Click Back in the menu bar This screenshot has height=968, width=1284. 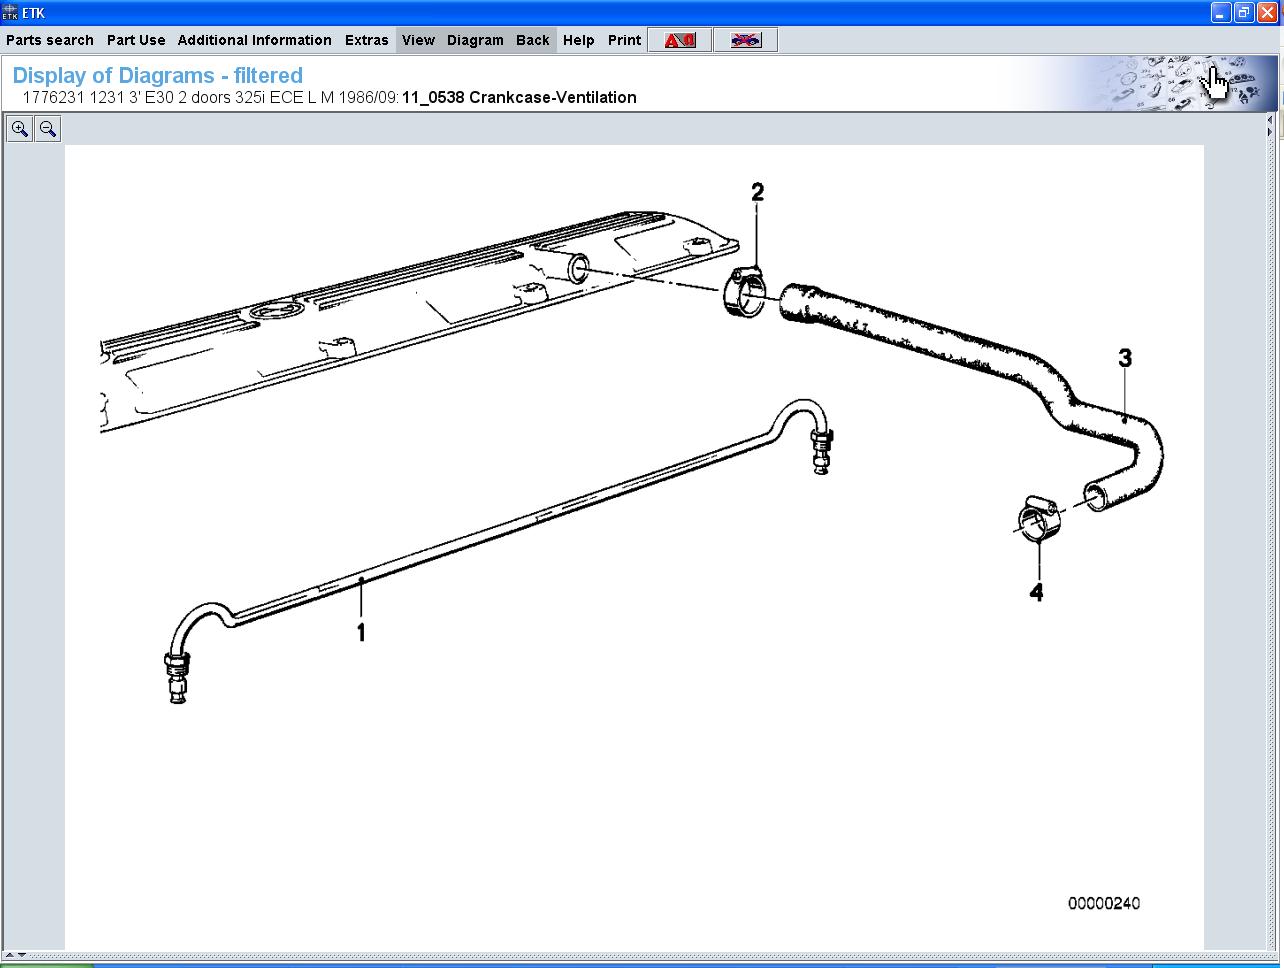click(x=532, y=40)
